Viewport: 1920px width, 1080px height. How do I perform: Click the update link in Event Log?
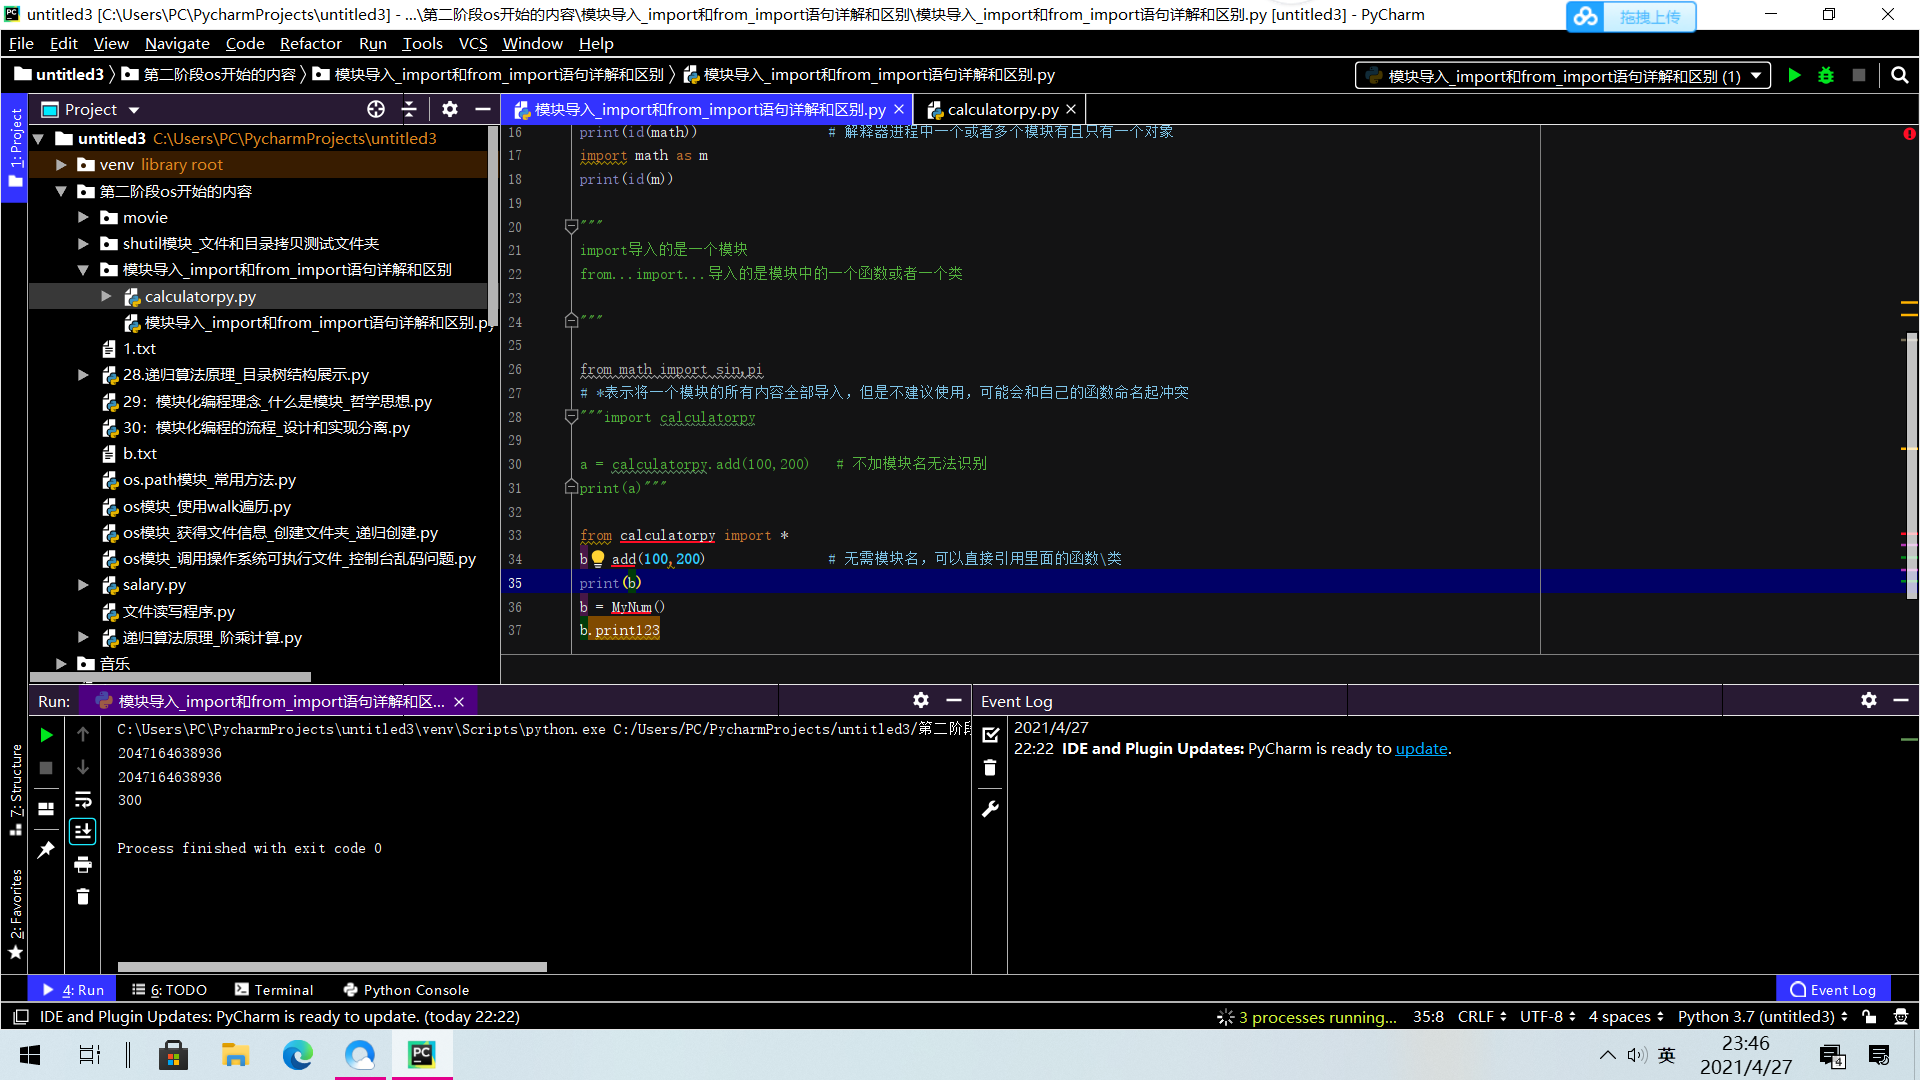coord(1421,749)
